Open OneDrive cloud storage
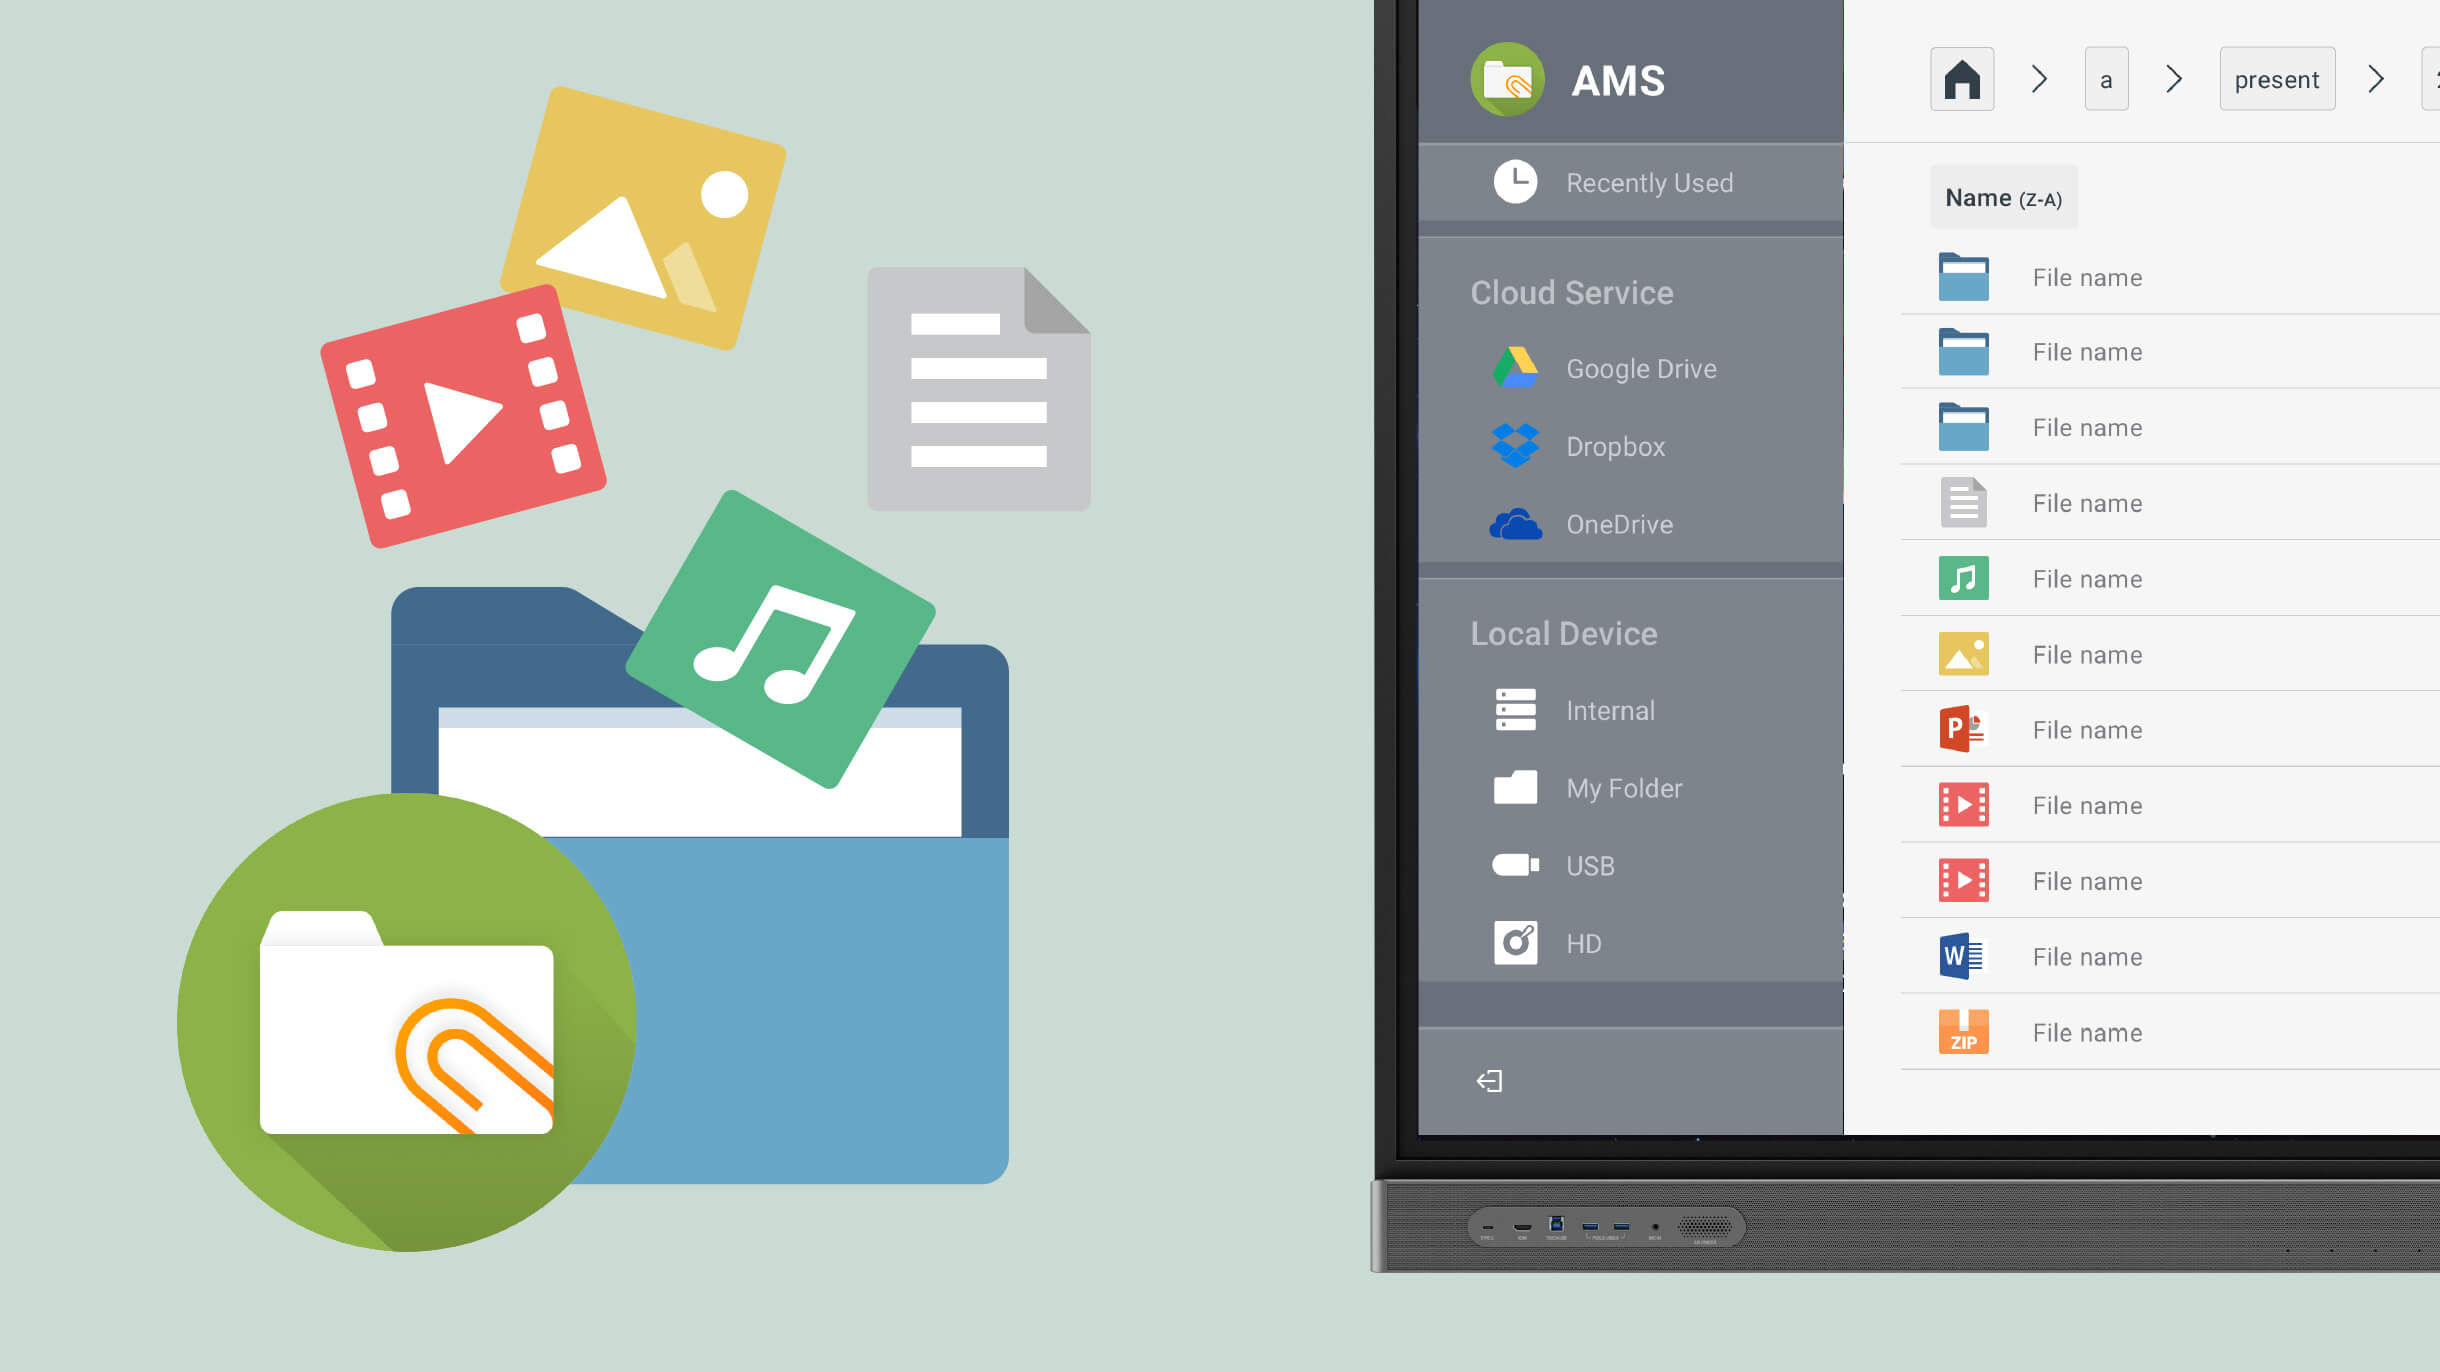 tap(1619, 523)
